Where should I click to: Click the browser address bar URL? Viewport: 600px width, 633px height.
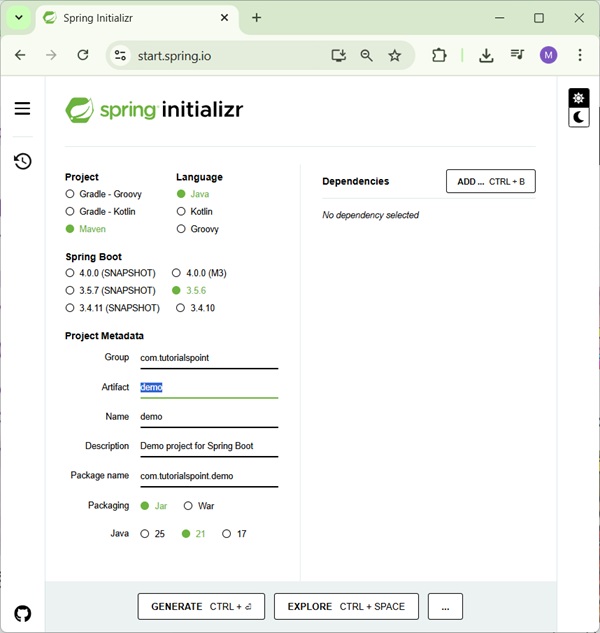pyautogui.click(x=174, y=56)
